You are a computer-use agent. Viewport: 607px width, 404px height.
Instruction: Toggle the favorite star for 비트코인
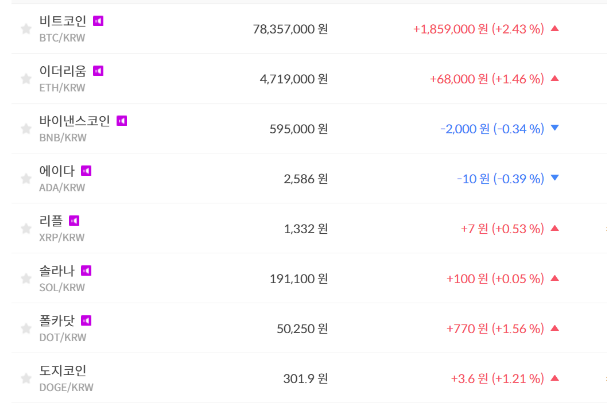click(x=26, y=29)
